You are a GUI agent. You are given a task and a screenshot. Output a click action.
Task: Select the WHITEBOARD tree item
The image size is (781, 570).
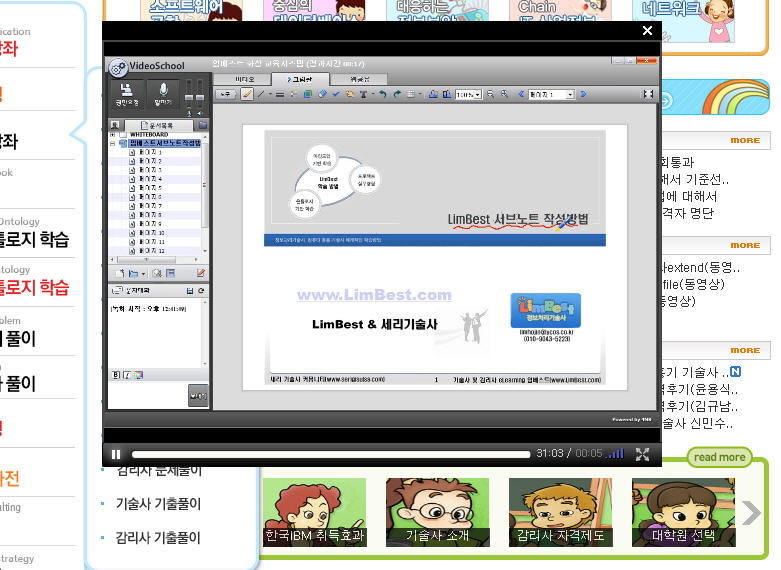pos(149,135)
